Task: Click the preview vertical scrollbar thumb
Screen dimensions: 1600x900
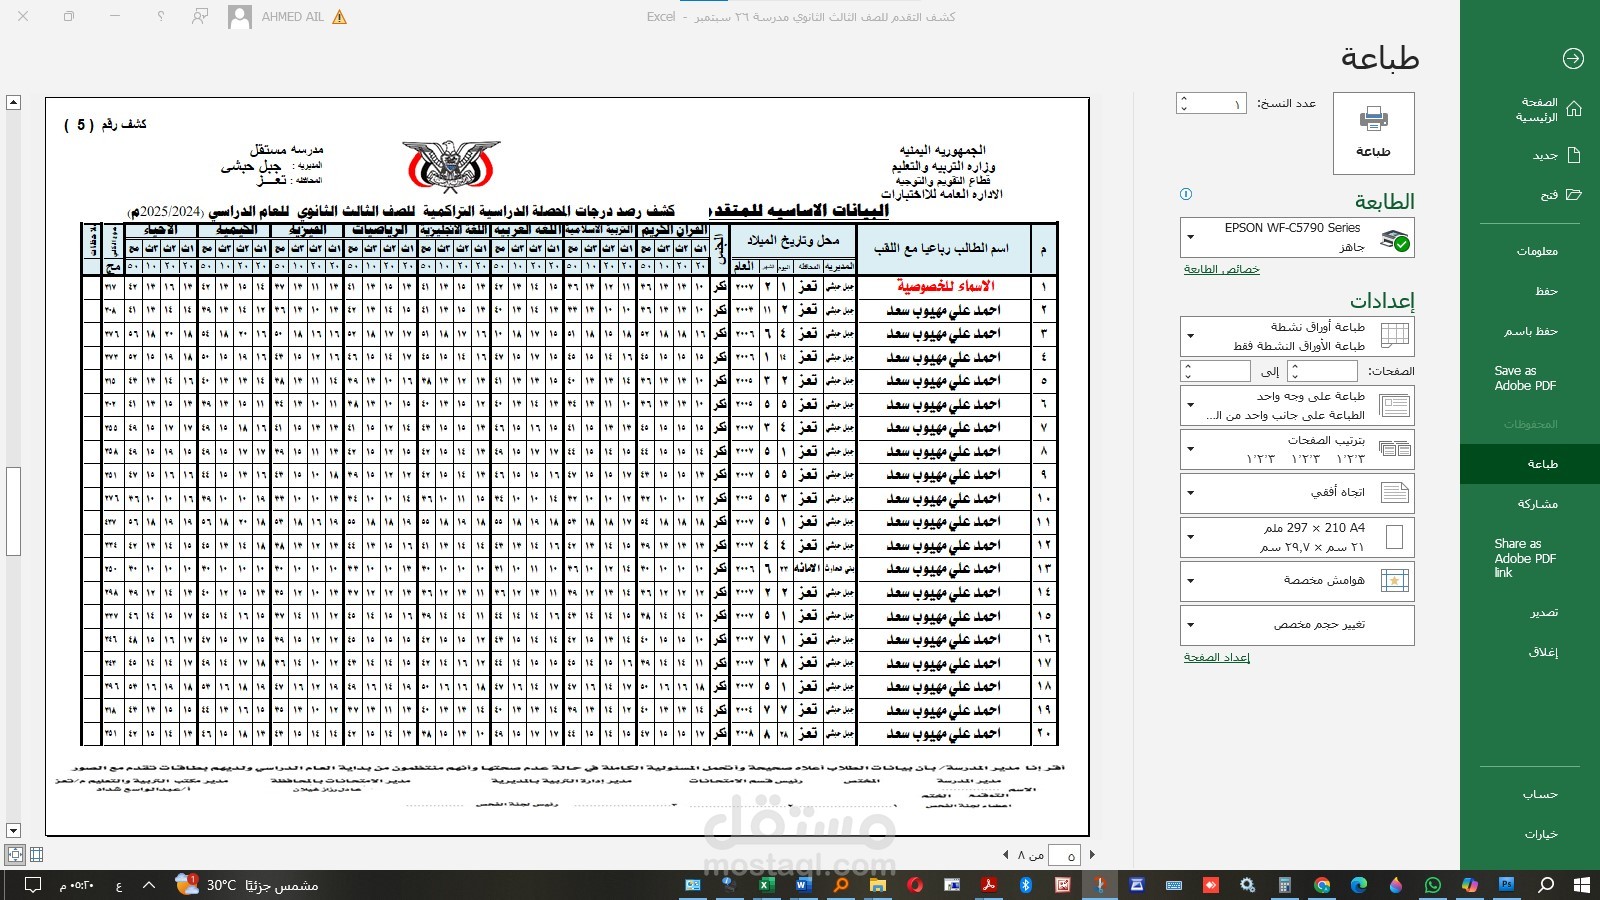Action: [x=13, y=511]
